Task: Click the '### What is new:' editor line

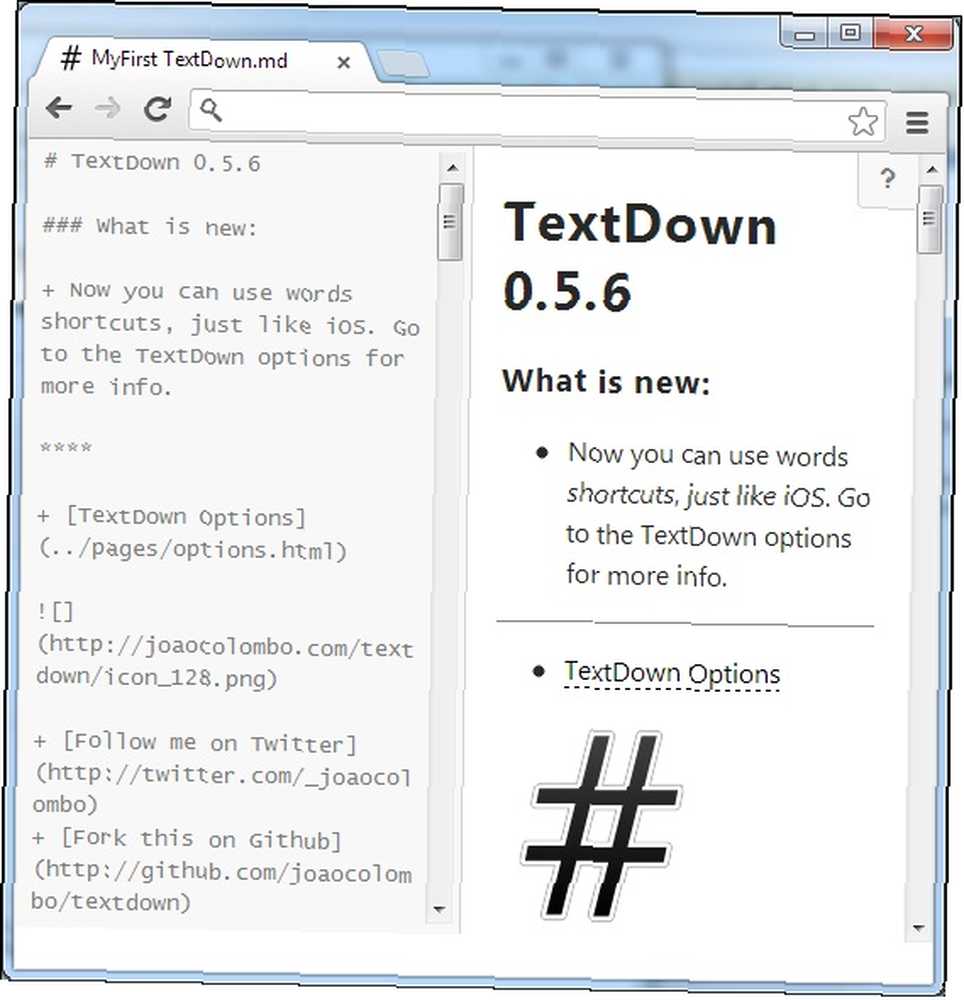Action: (x=150, y=226)
